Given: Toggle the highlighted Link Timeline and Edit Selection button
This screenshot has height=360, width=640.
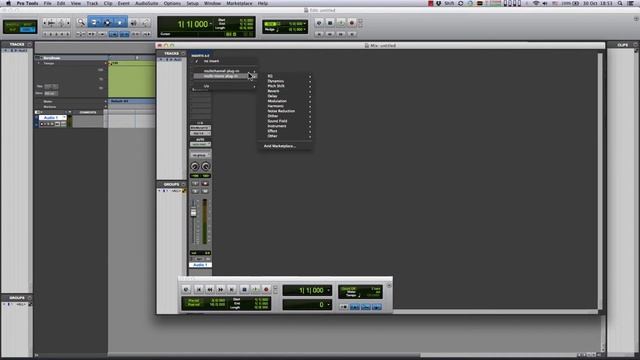Looking at the screenshot, I should [124, 34].
